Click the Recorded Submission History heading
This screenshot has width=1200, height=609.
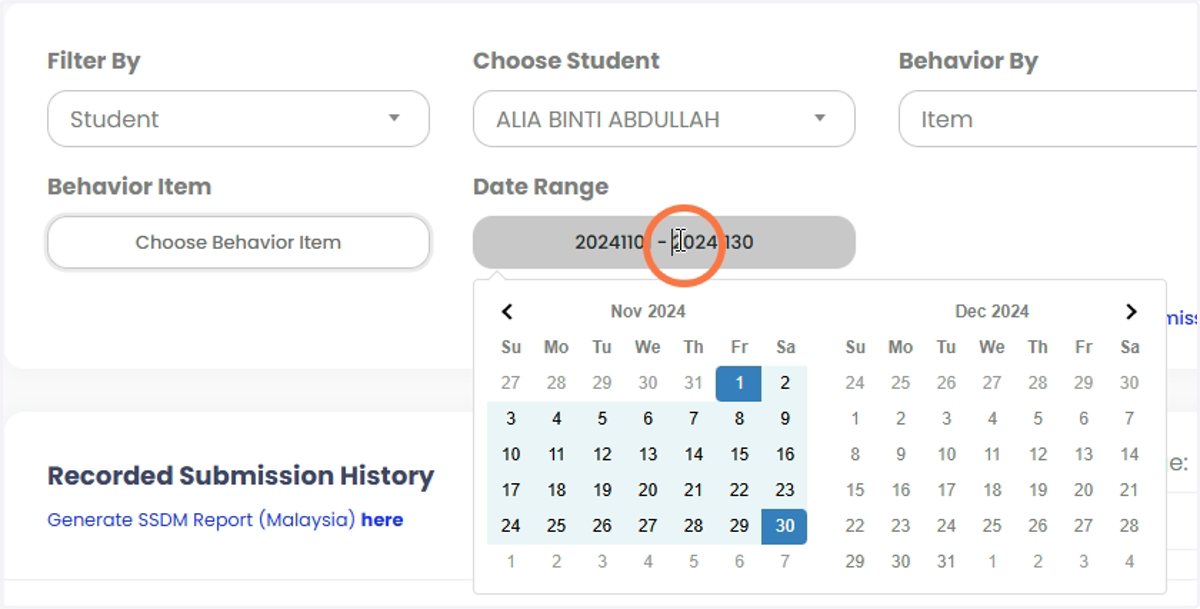tap(241, 476)
